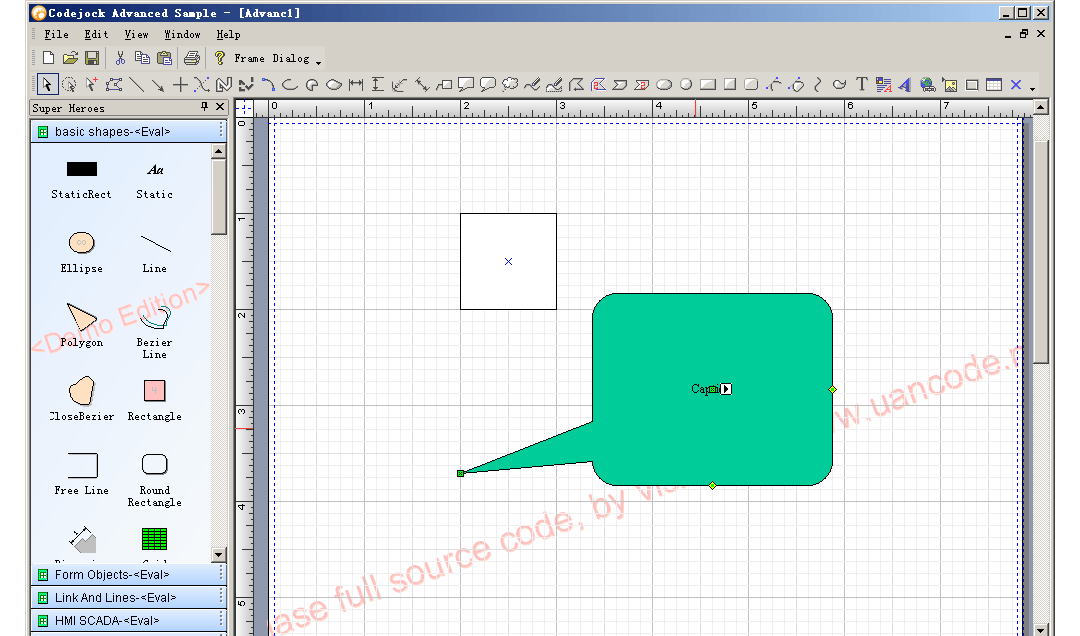Select the polygon node edit tool
The image size is (1080, 636).
coord(114,85)
